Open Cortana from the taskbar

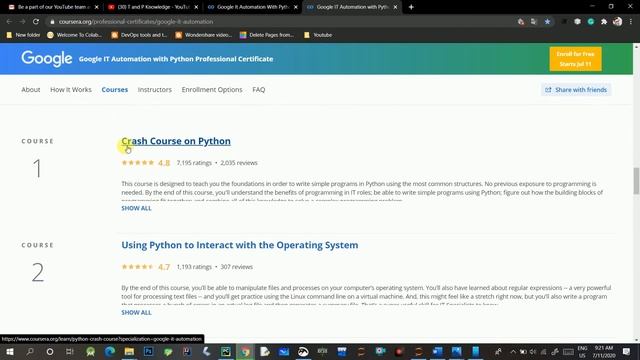pos(50,352)
